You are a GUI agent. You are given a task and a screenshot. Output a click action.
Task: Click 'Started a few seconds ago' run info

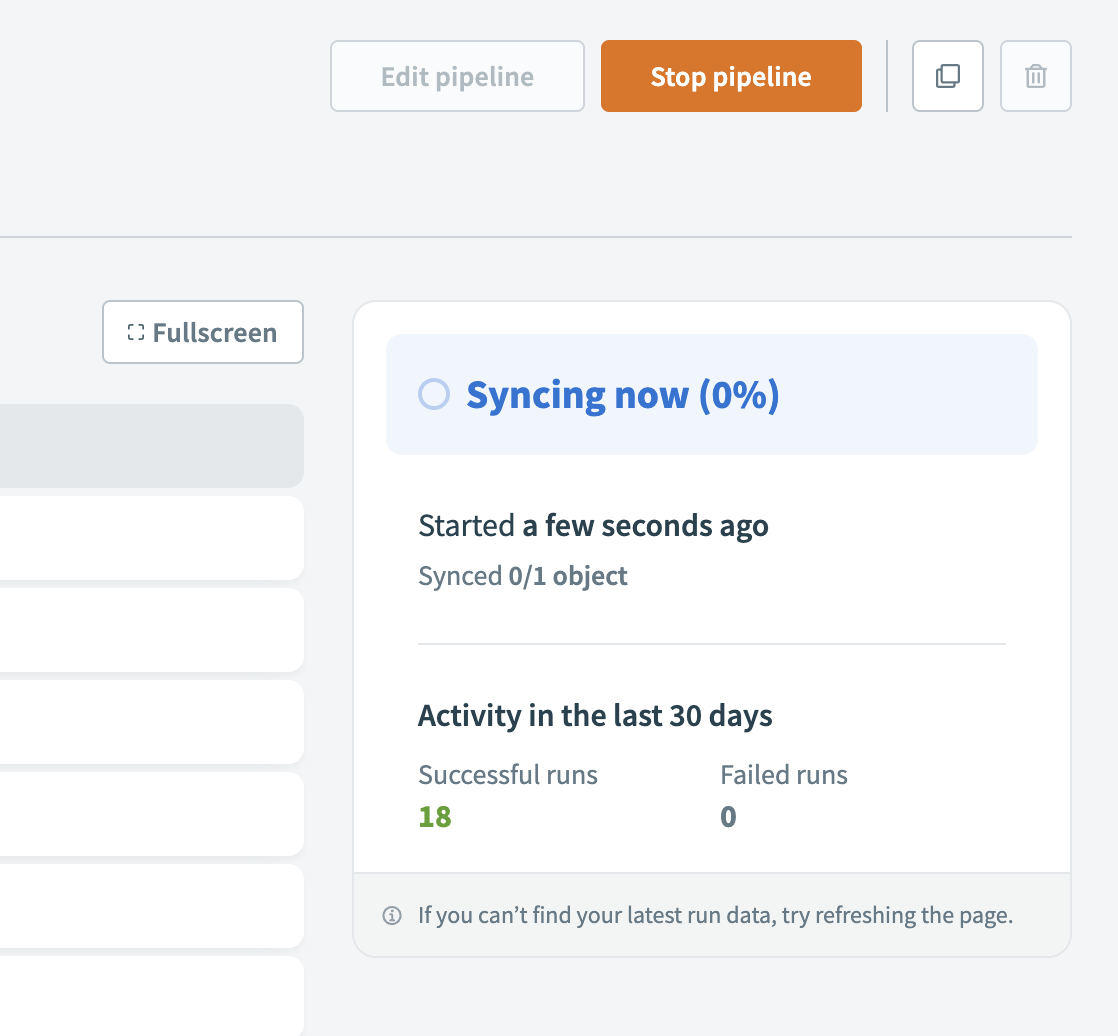click(x=593, y=525)
